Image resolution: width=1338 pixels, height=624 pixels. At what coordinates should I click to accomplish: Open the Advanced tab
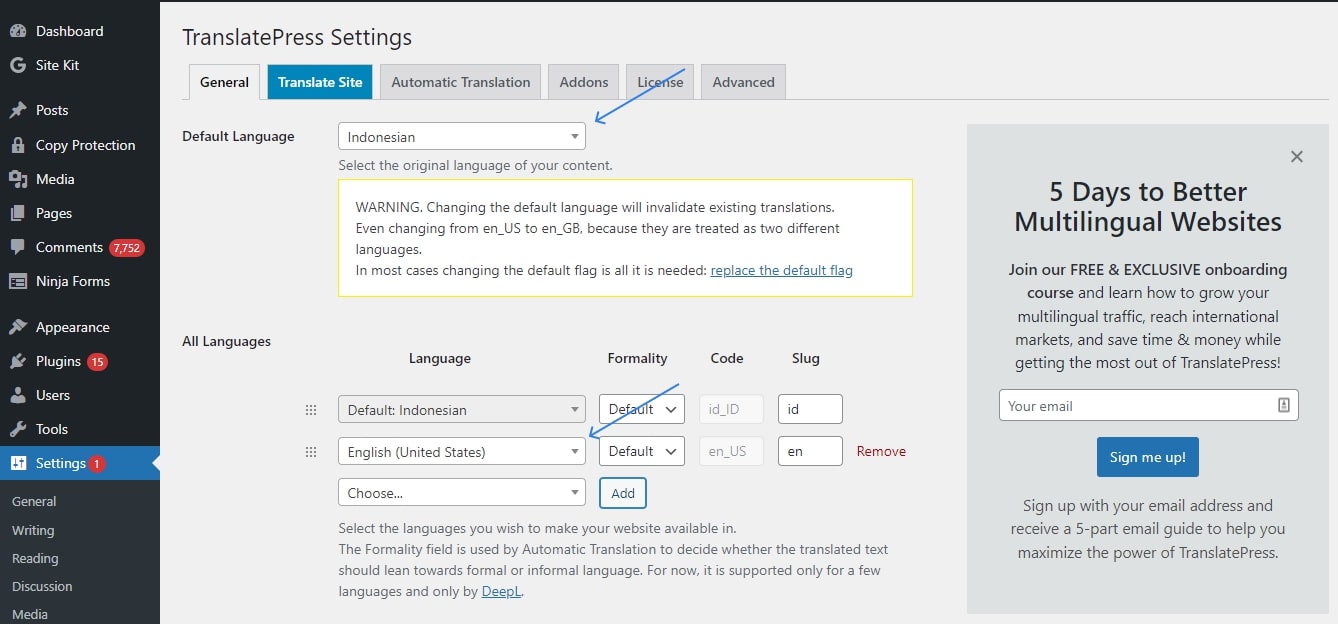coord(743,82)
